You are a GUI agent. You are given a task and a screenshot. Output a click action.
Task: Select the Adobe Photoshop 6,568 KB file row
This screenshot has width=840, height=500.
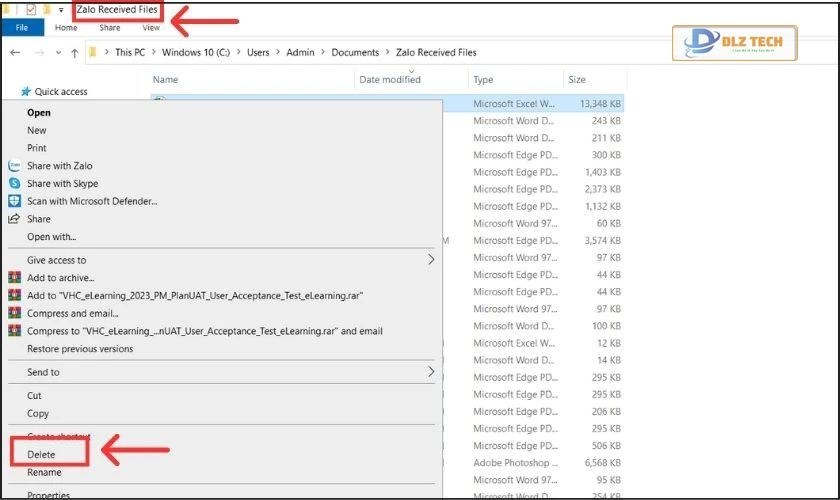(x=534, y=462)
